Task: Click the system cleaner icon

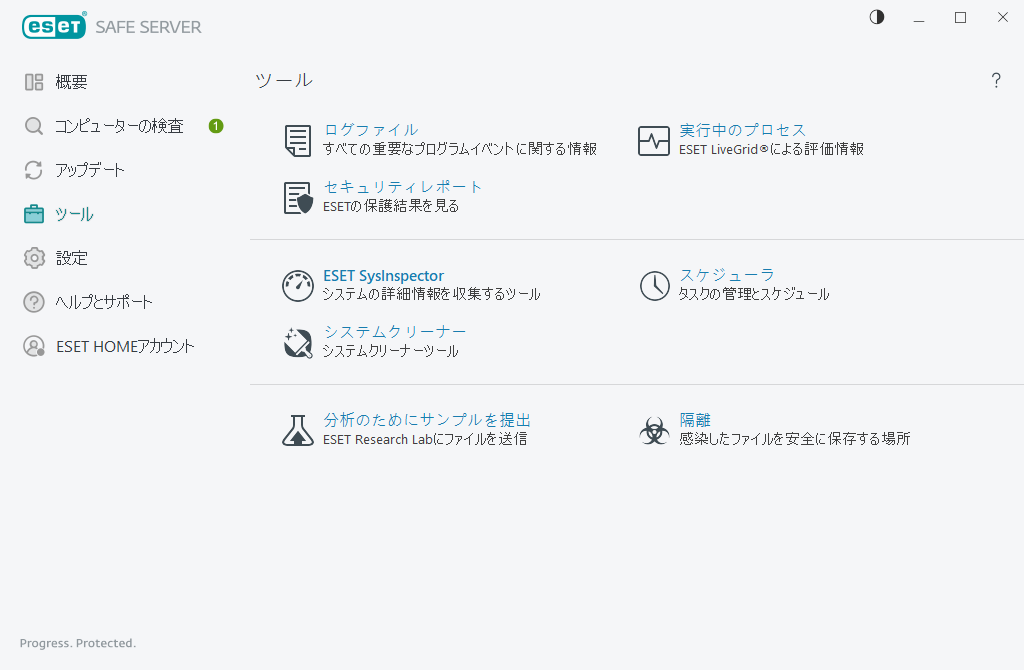Action: [298, 342]
